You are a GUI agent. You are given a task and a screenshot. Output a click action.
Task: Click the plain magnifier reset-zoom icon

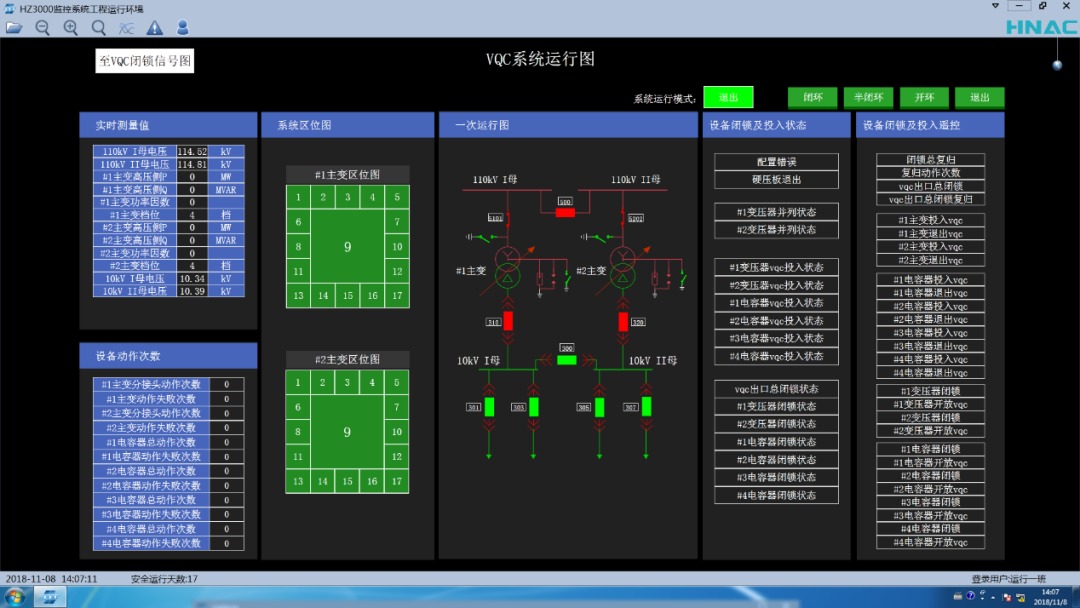pyautogui.click(x=98, y=28)
